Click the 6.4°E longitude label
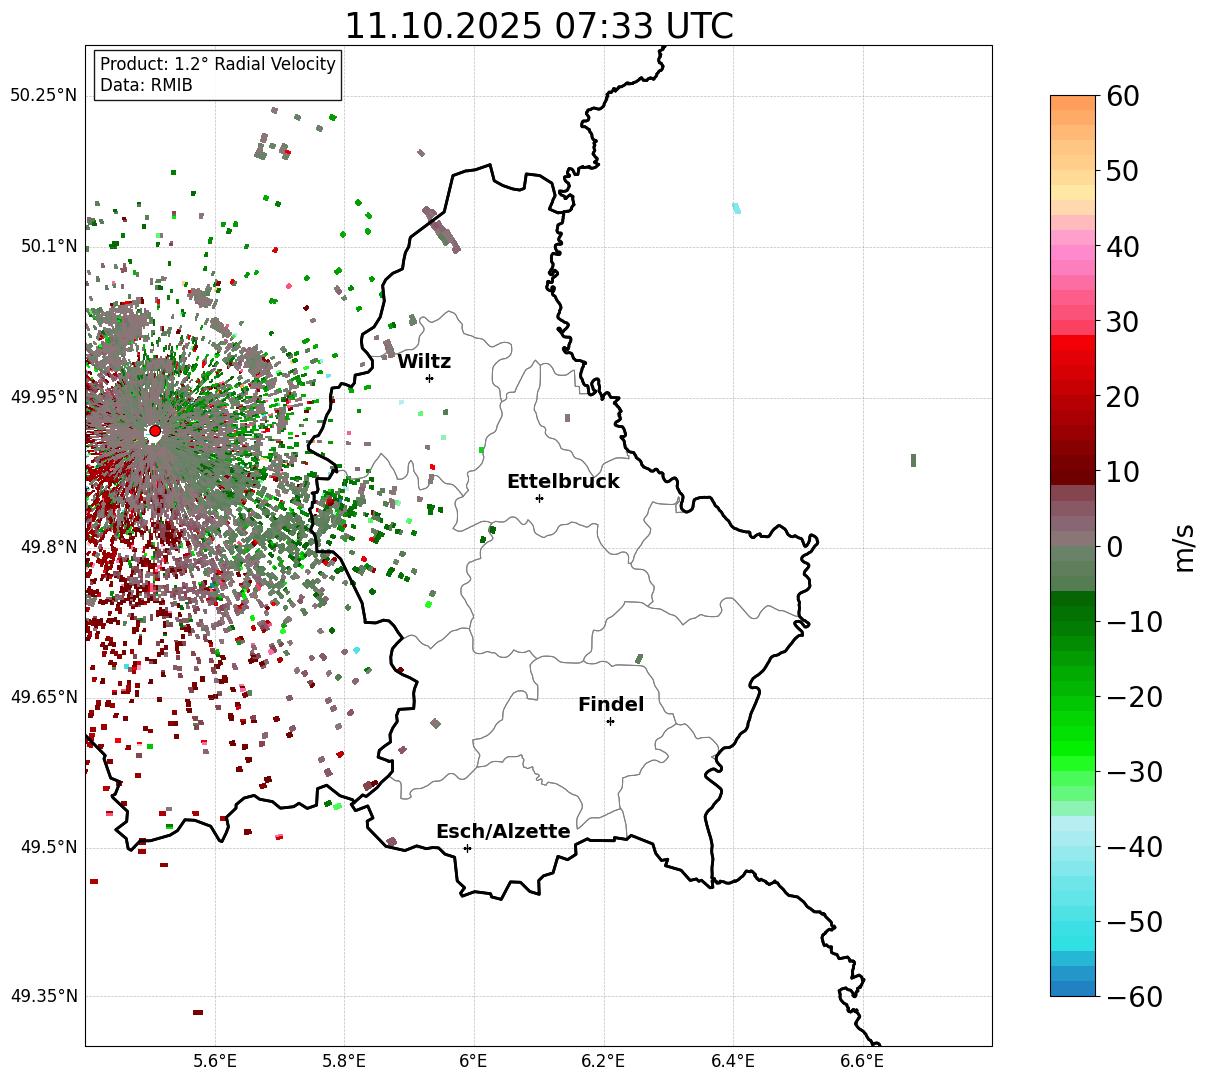The width and height of the screenshot is (1207, 1081). click(733, 1061)
